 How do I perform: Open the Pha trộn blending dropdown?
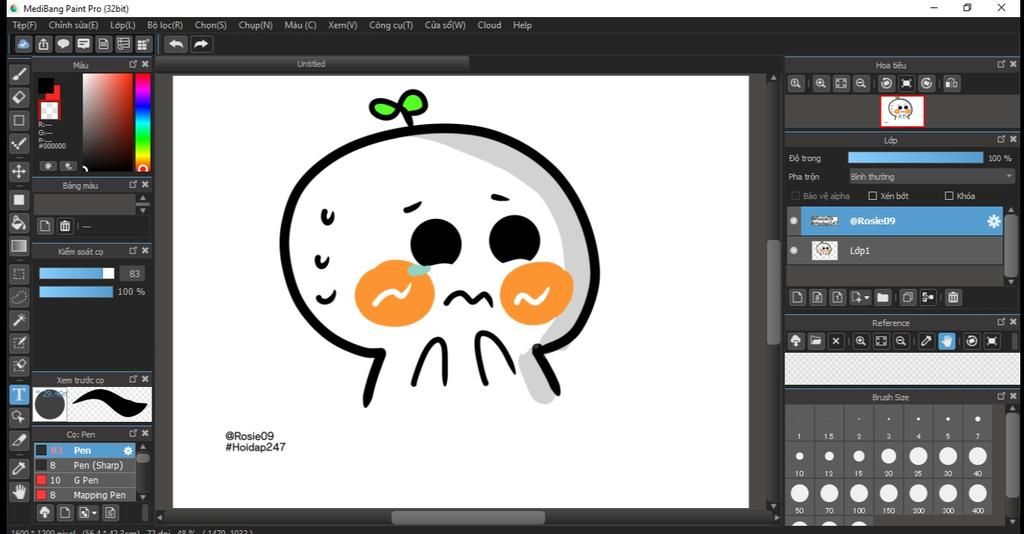pos(931,177)
